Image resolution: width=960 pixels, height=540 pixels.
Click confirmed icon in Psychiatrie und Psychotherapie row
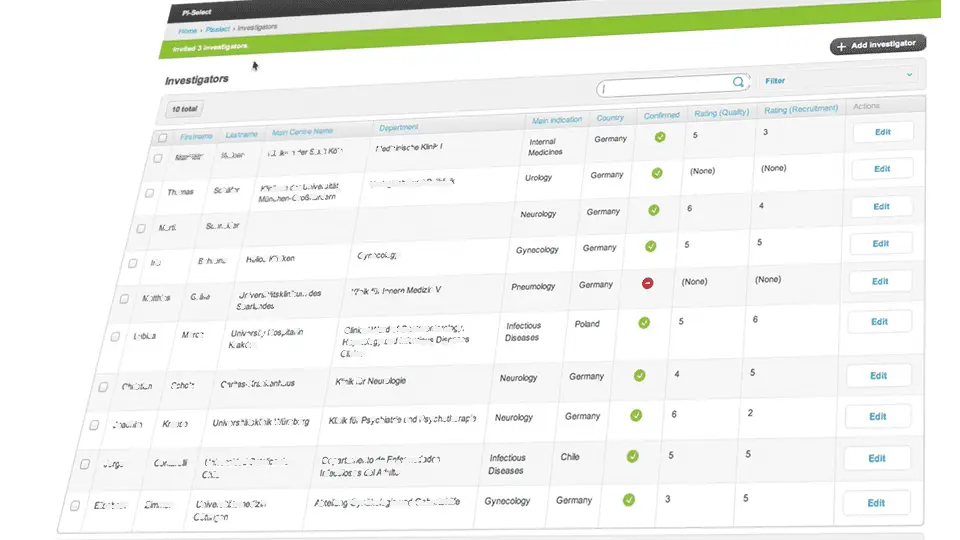click(x=636, y=415)
